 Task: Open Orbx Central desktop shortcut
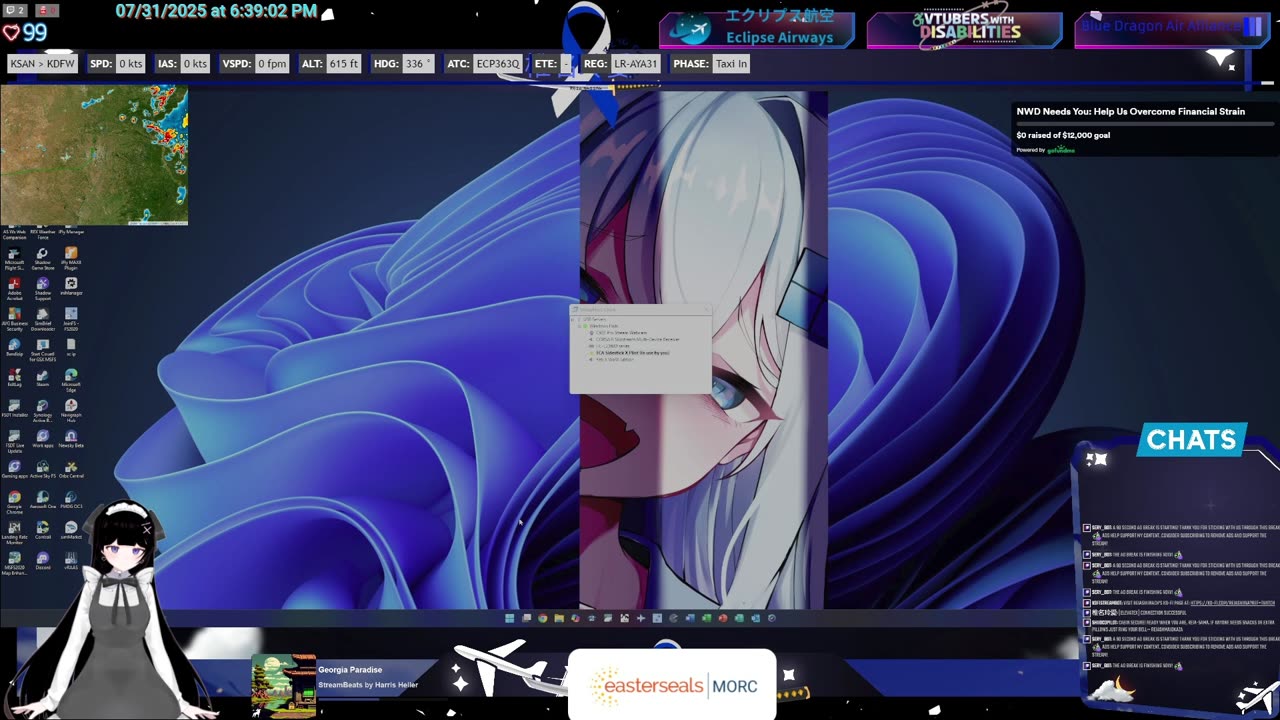click(x=71, y=469)
